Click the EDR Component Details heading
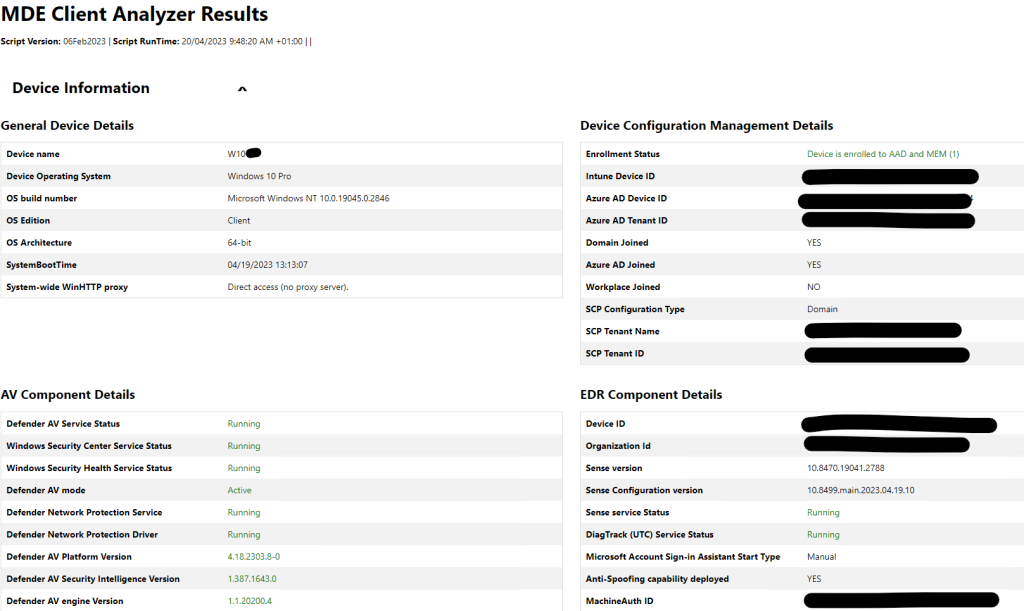This screenshot has width=1024, height=611. [x=651, y=395]
